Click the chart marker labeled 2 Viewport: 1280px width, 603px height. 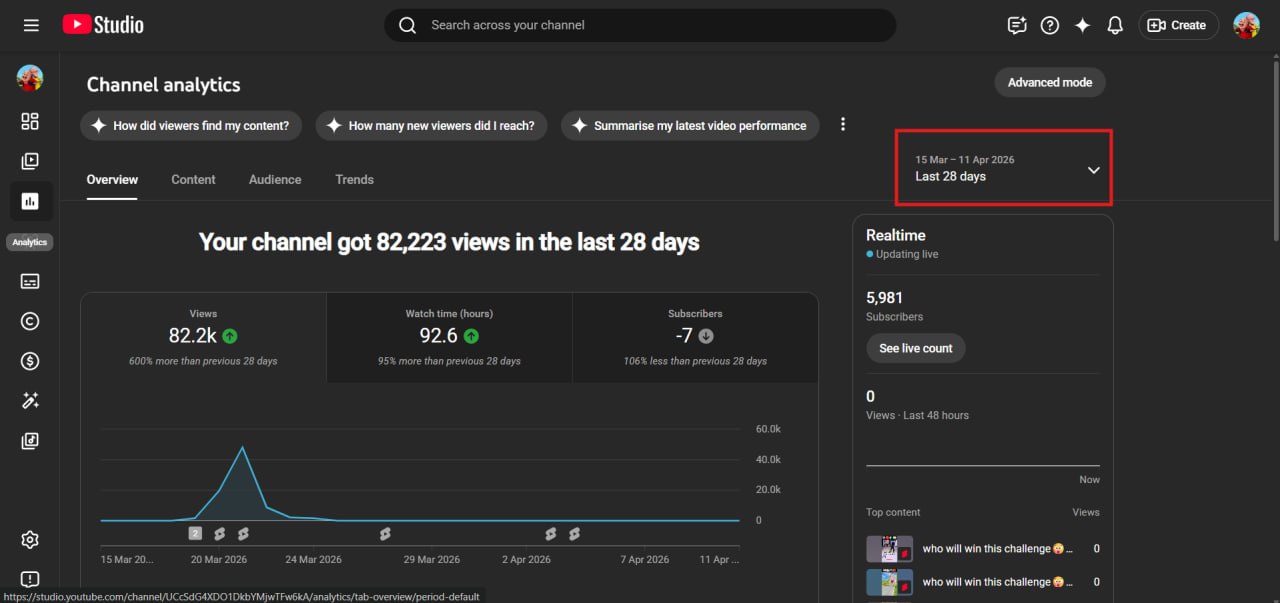click(x=195, y=534)
